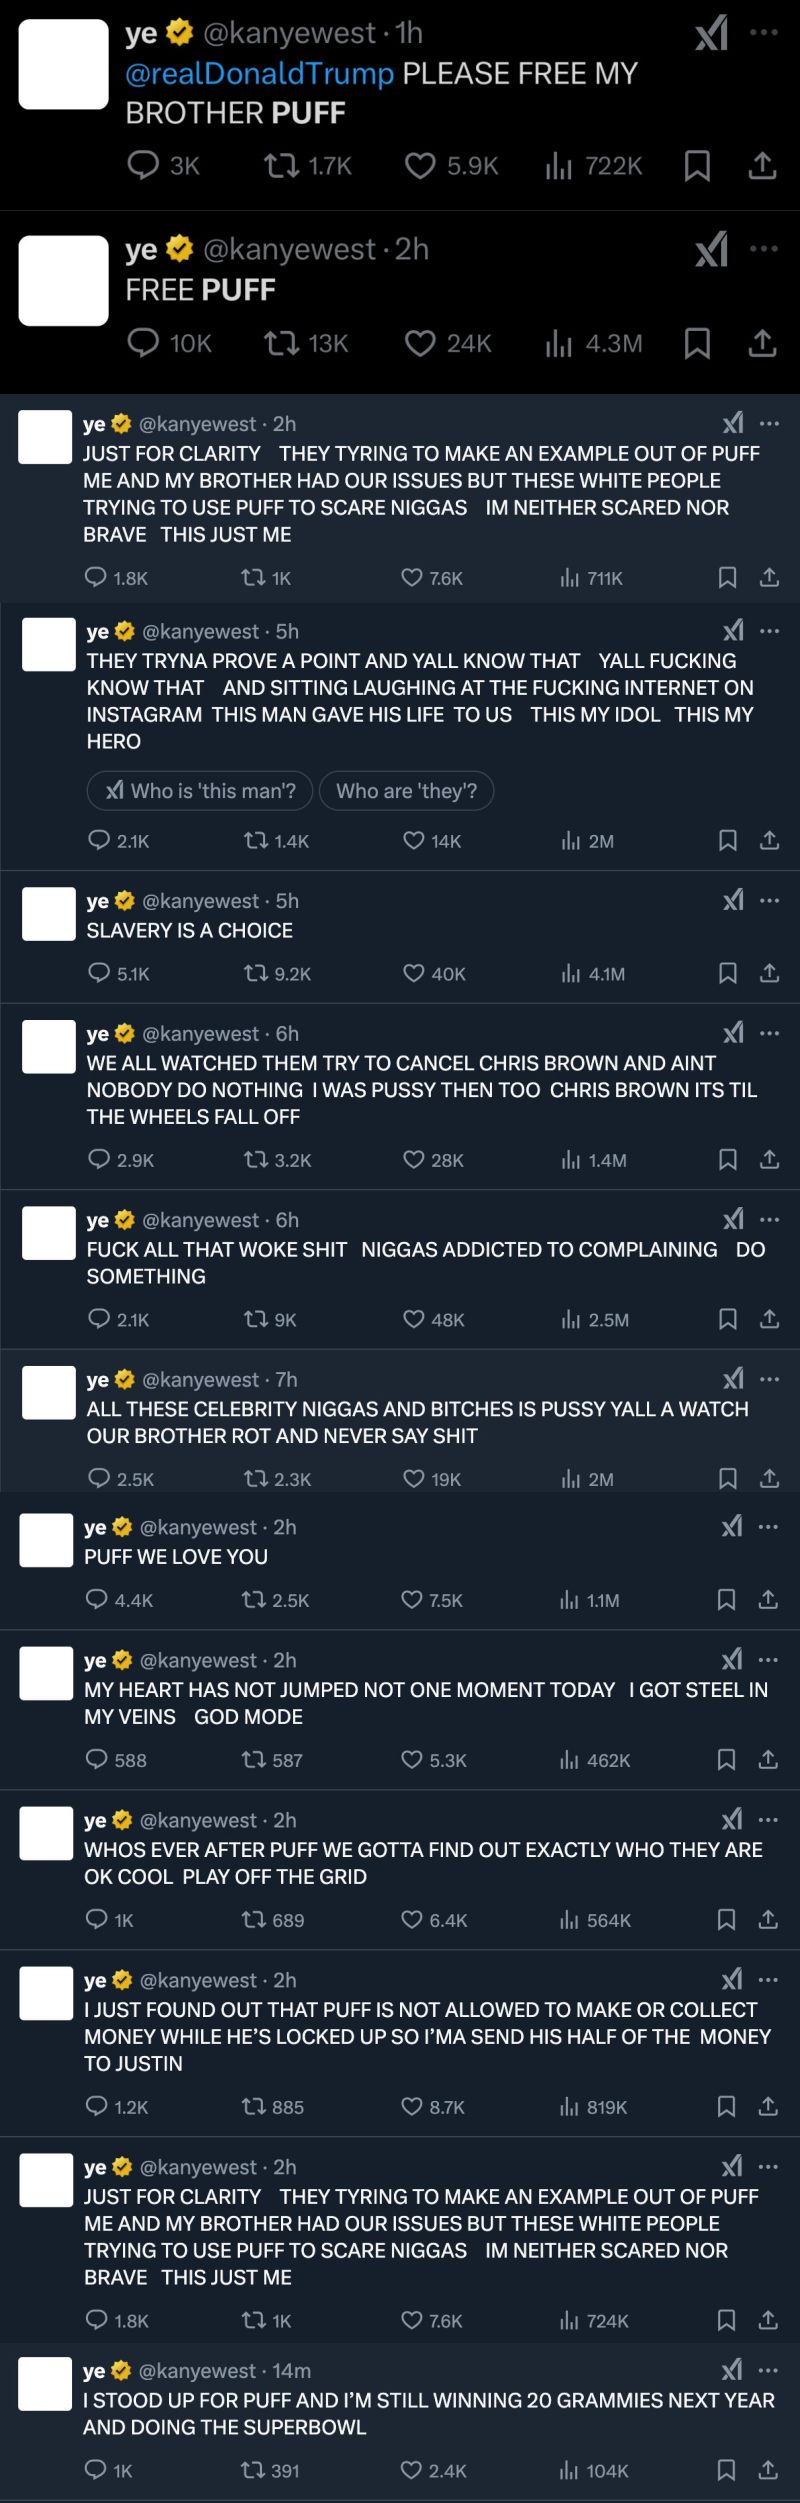Like the '20 GRAMMIES NEXT YEAR' tweet

coord(411,2470)
